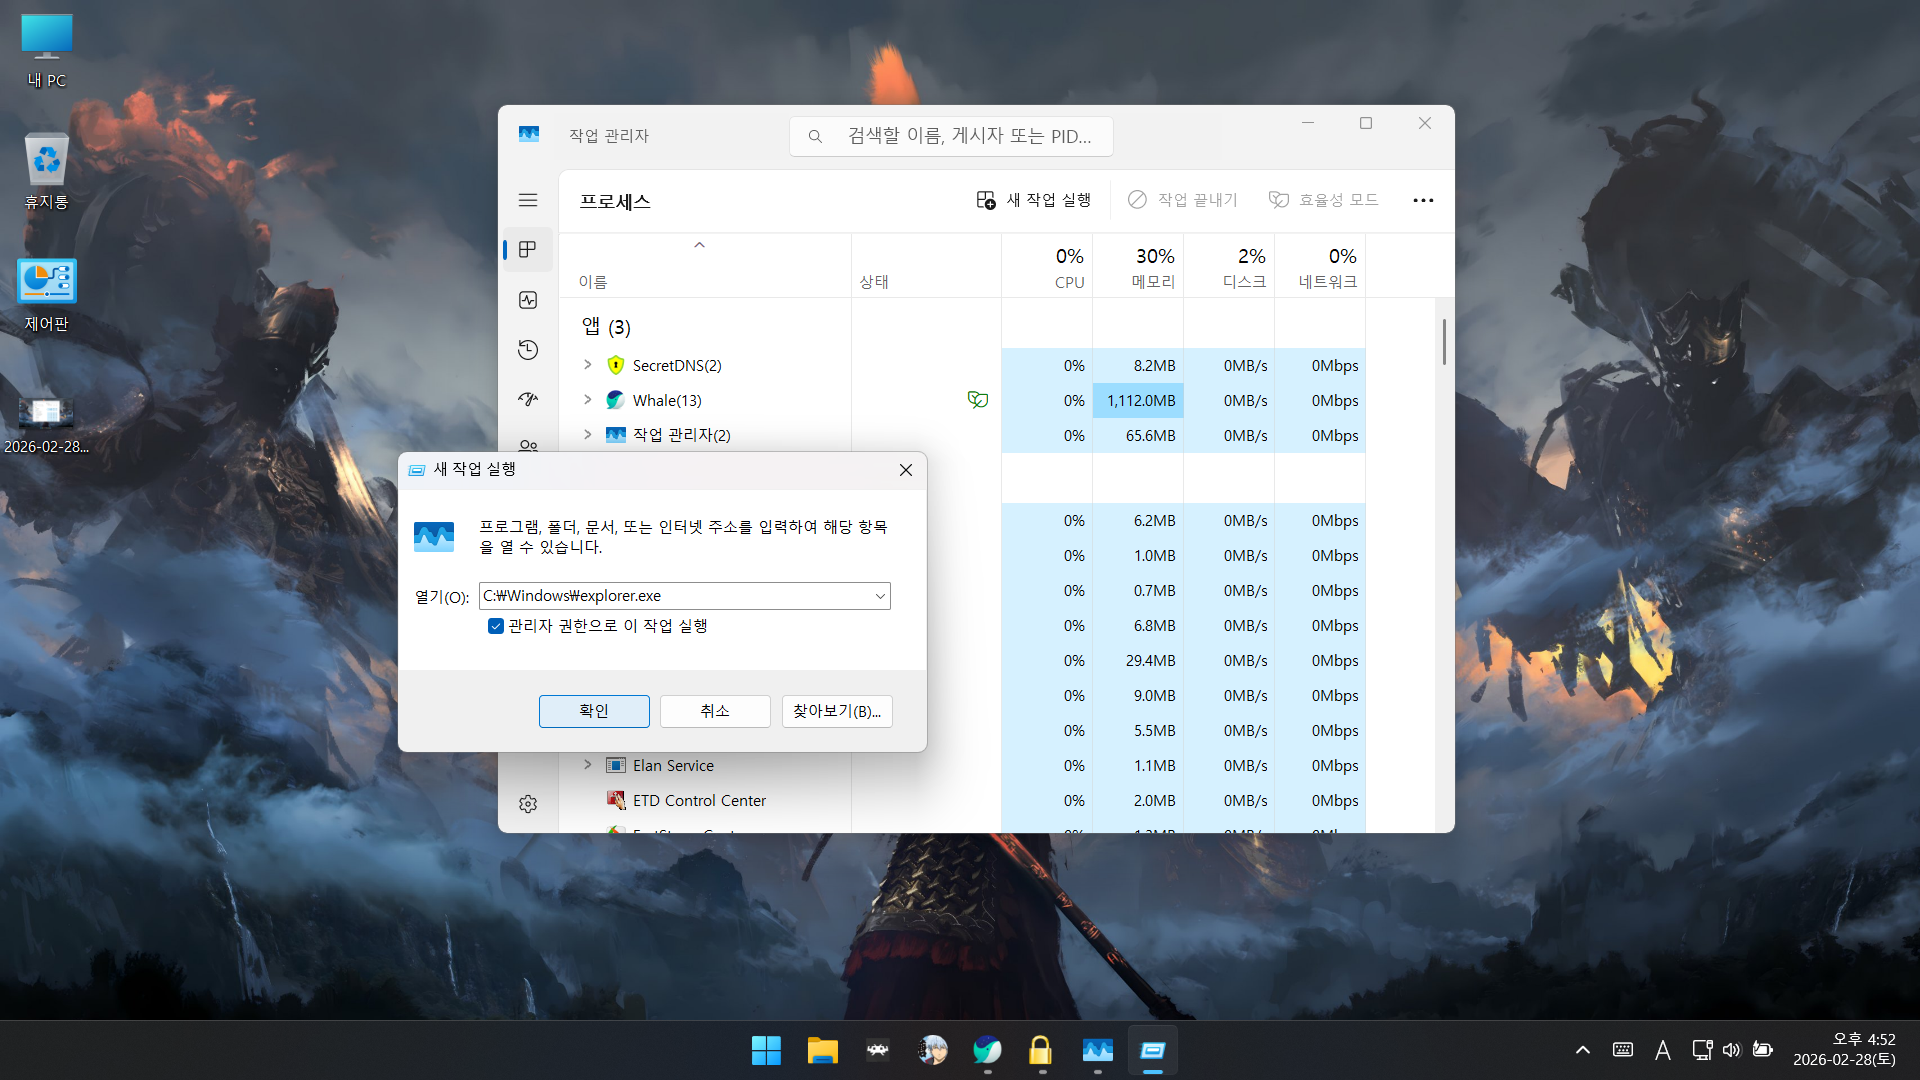Open Task Manager hamburger navigation menu
1920x1080 pixels.
(528, 200)
